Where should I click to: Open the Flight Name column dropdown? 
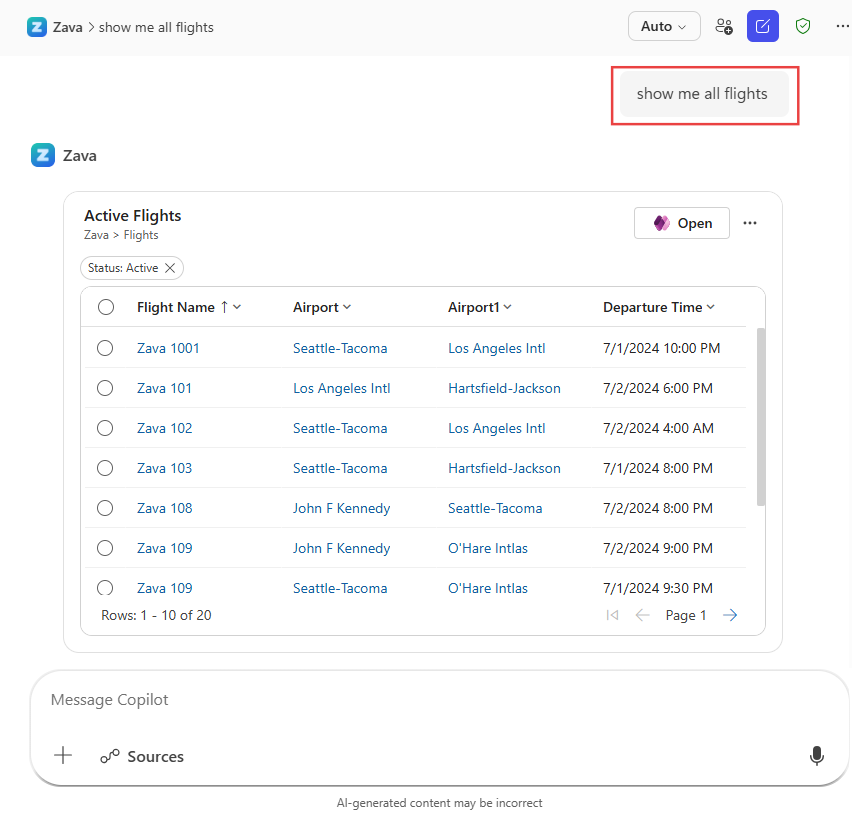pyautogui.click(x=237, y=307)
